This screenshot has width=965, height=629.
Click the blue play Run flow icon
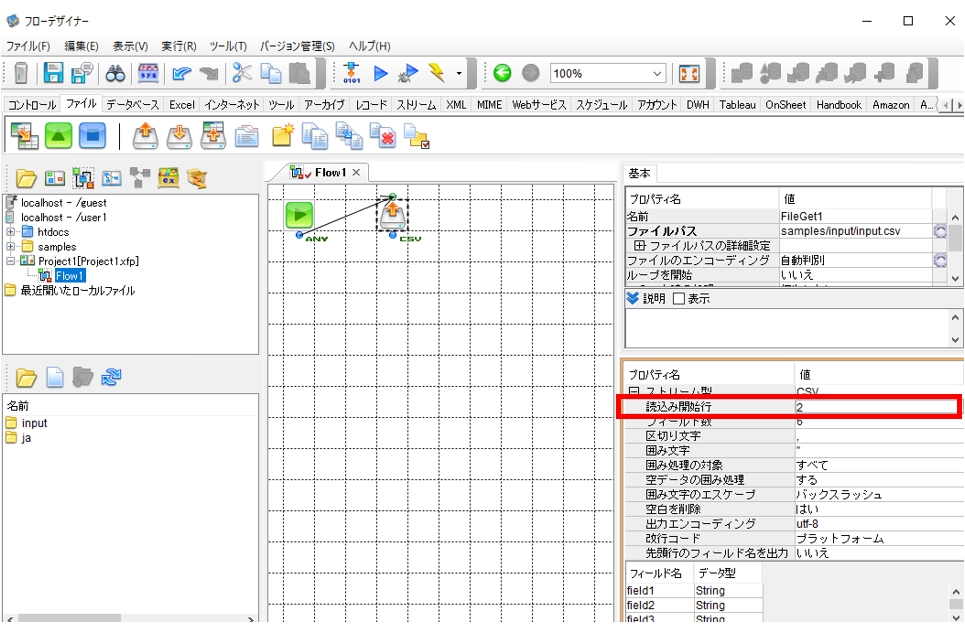point(381,74)
